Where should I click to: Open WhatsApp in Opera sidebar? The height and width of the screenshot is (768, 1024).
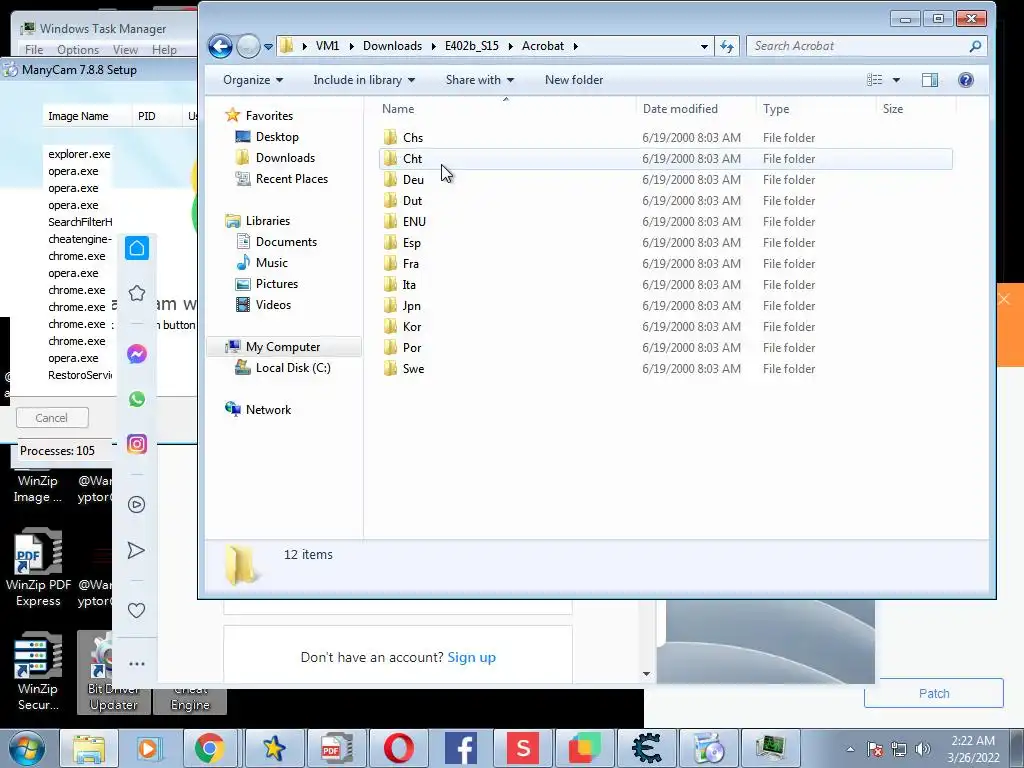pos(136,399)
